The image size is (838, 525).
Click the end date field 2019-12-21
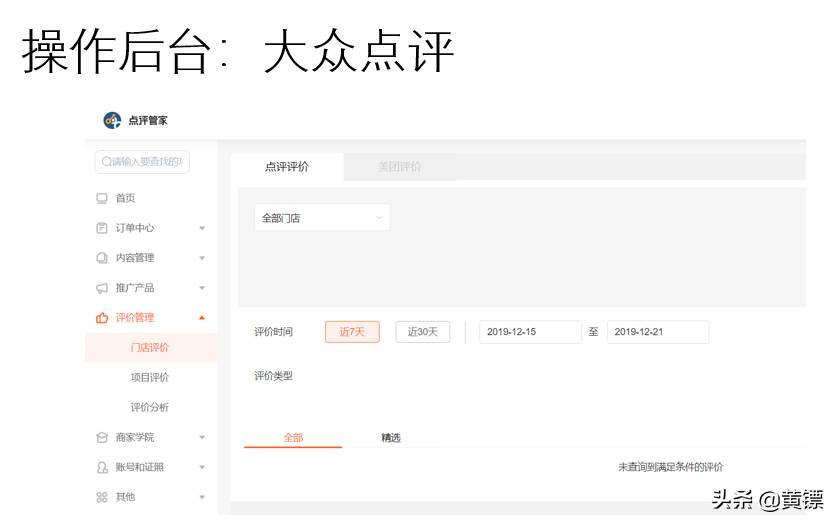click(x=658, y=332)
